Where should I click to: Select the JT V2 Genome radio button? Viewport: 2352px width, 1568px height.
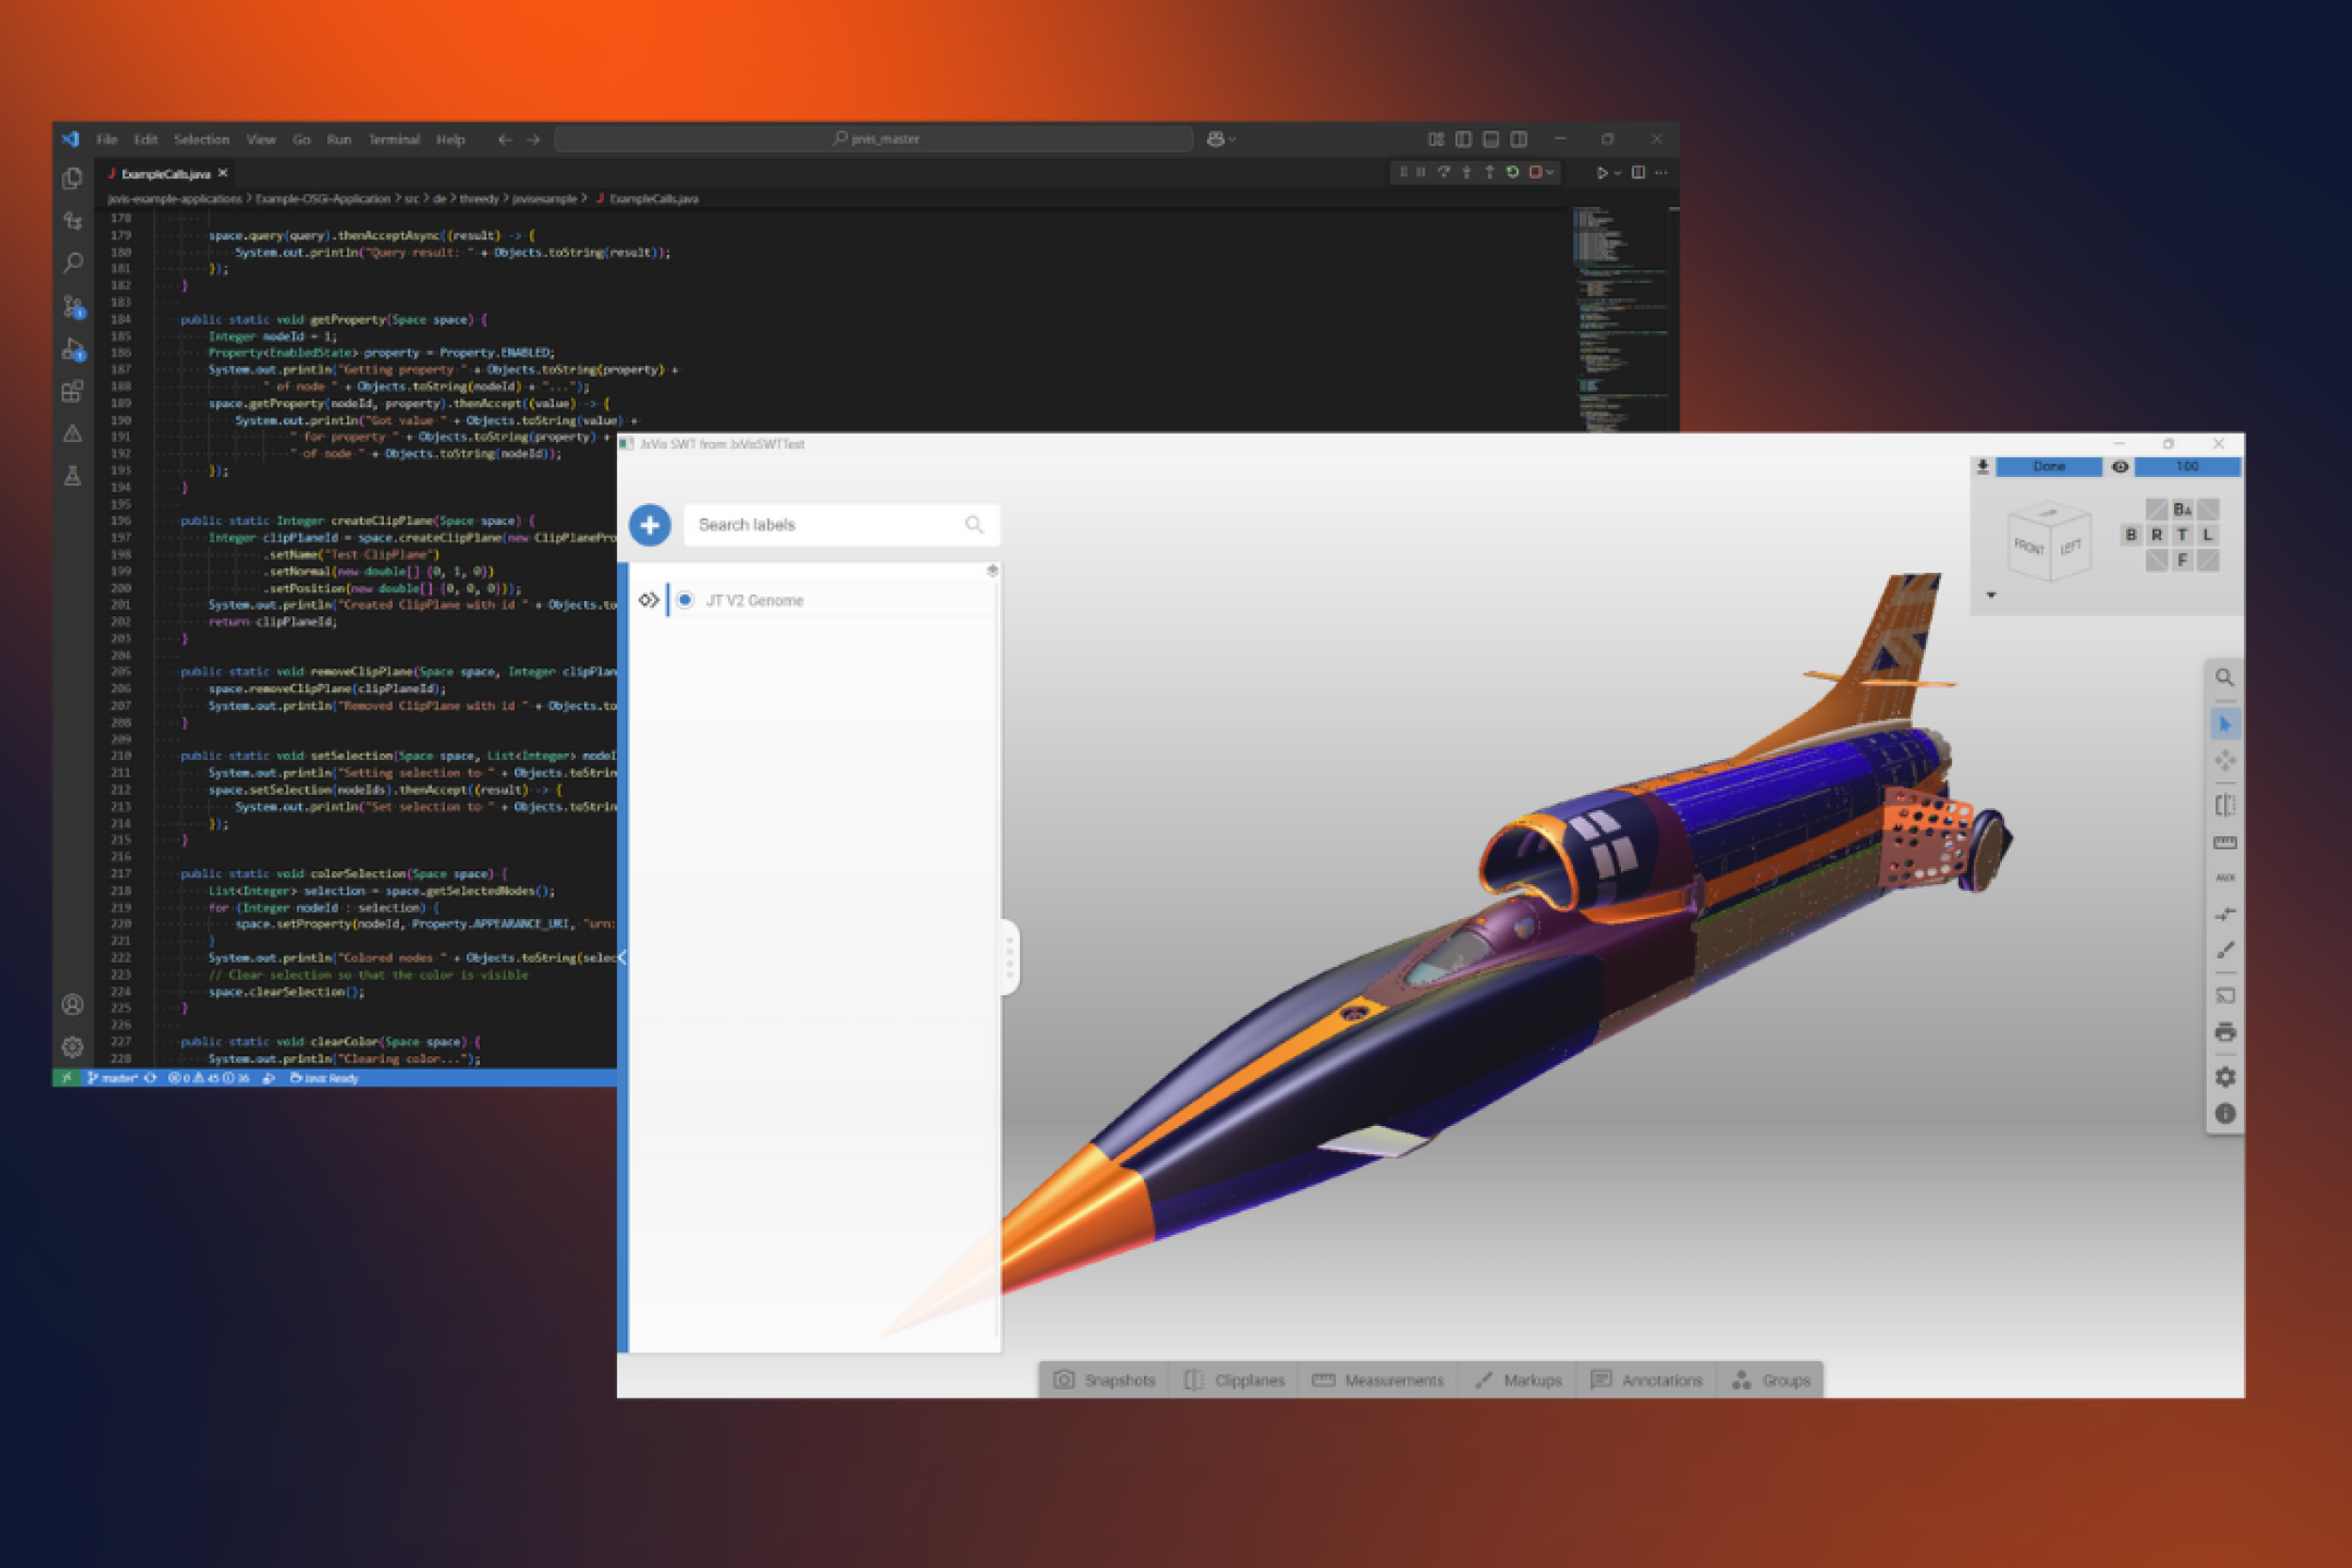point(685,600)
